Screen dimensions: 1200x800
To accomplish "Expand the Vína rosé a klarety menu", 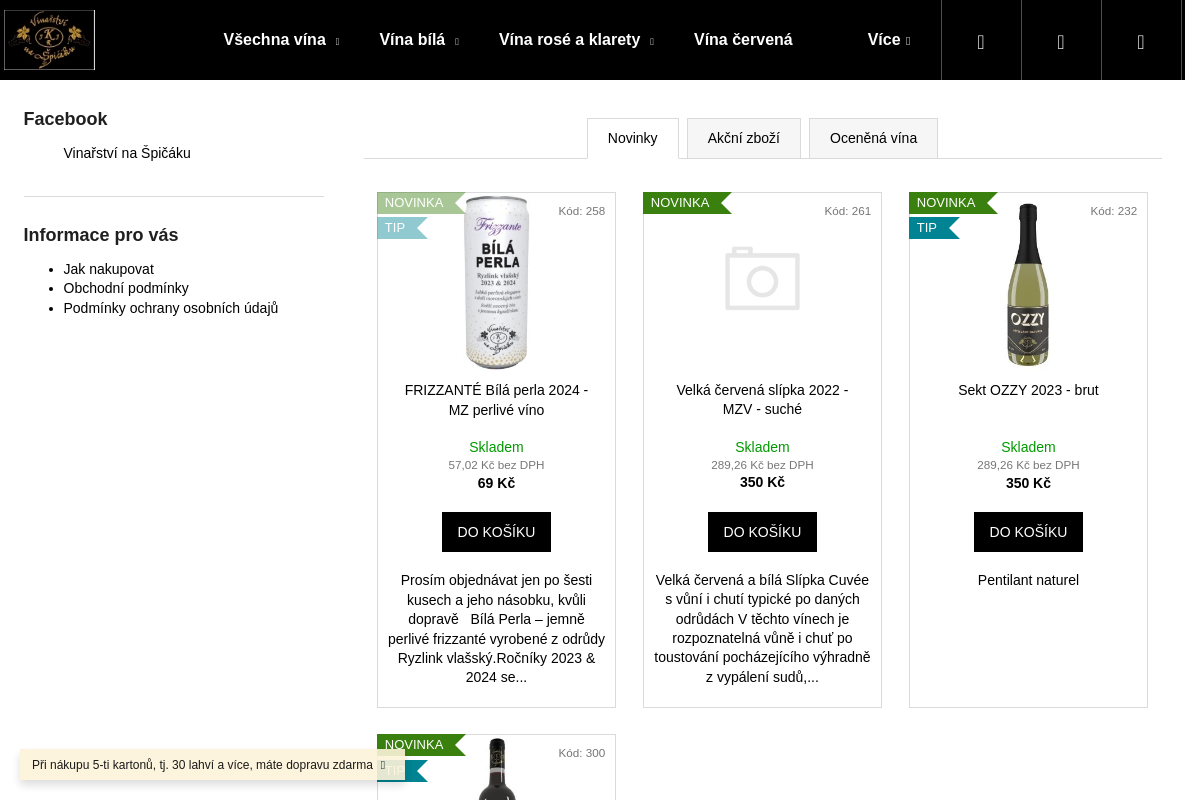I will 651,42.
